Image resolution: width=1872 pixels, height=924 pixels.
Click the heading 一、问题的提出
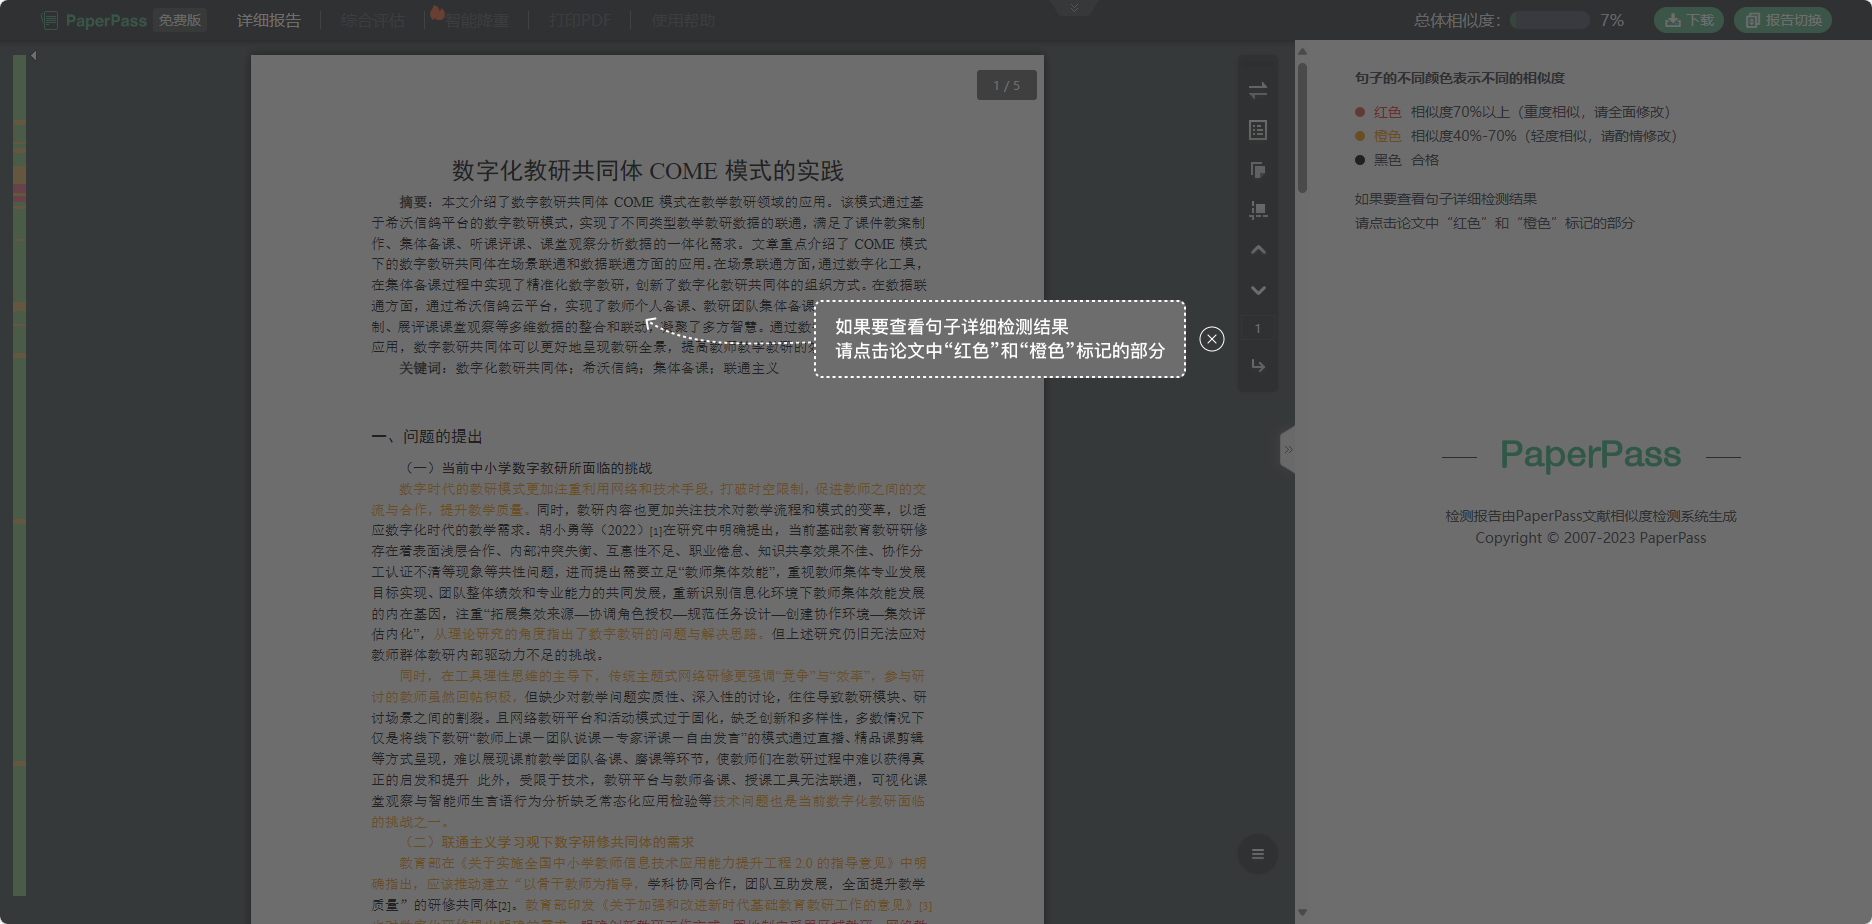(x=427, y=437)
